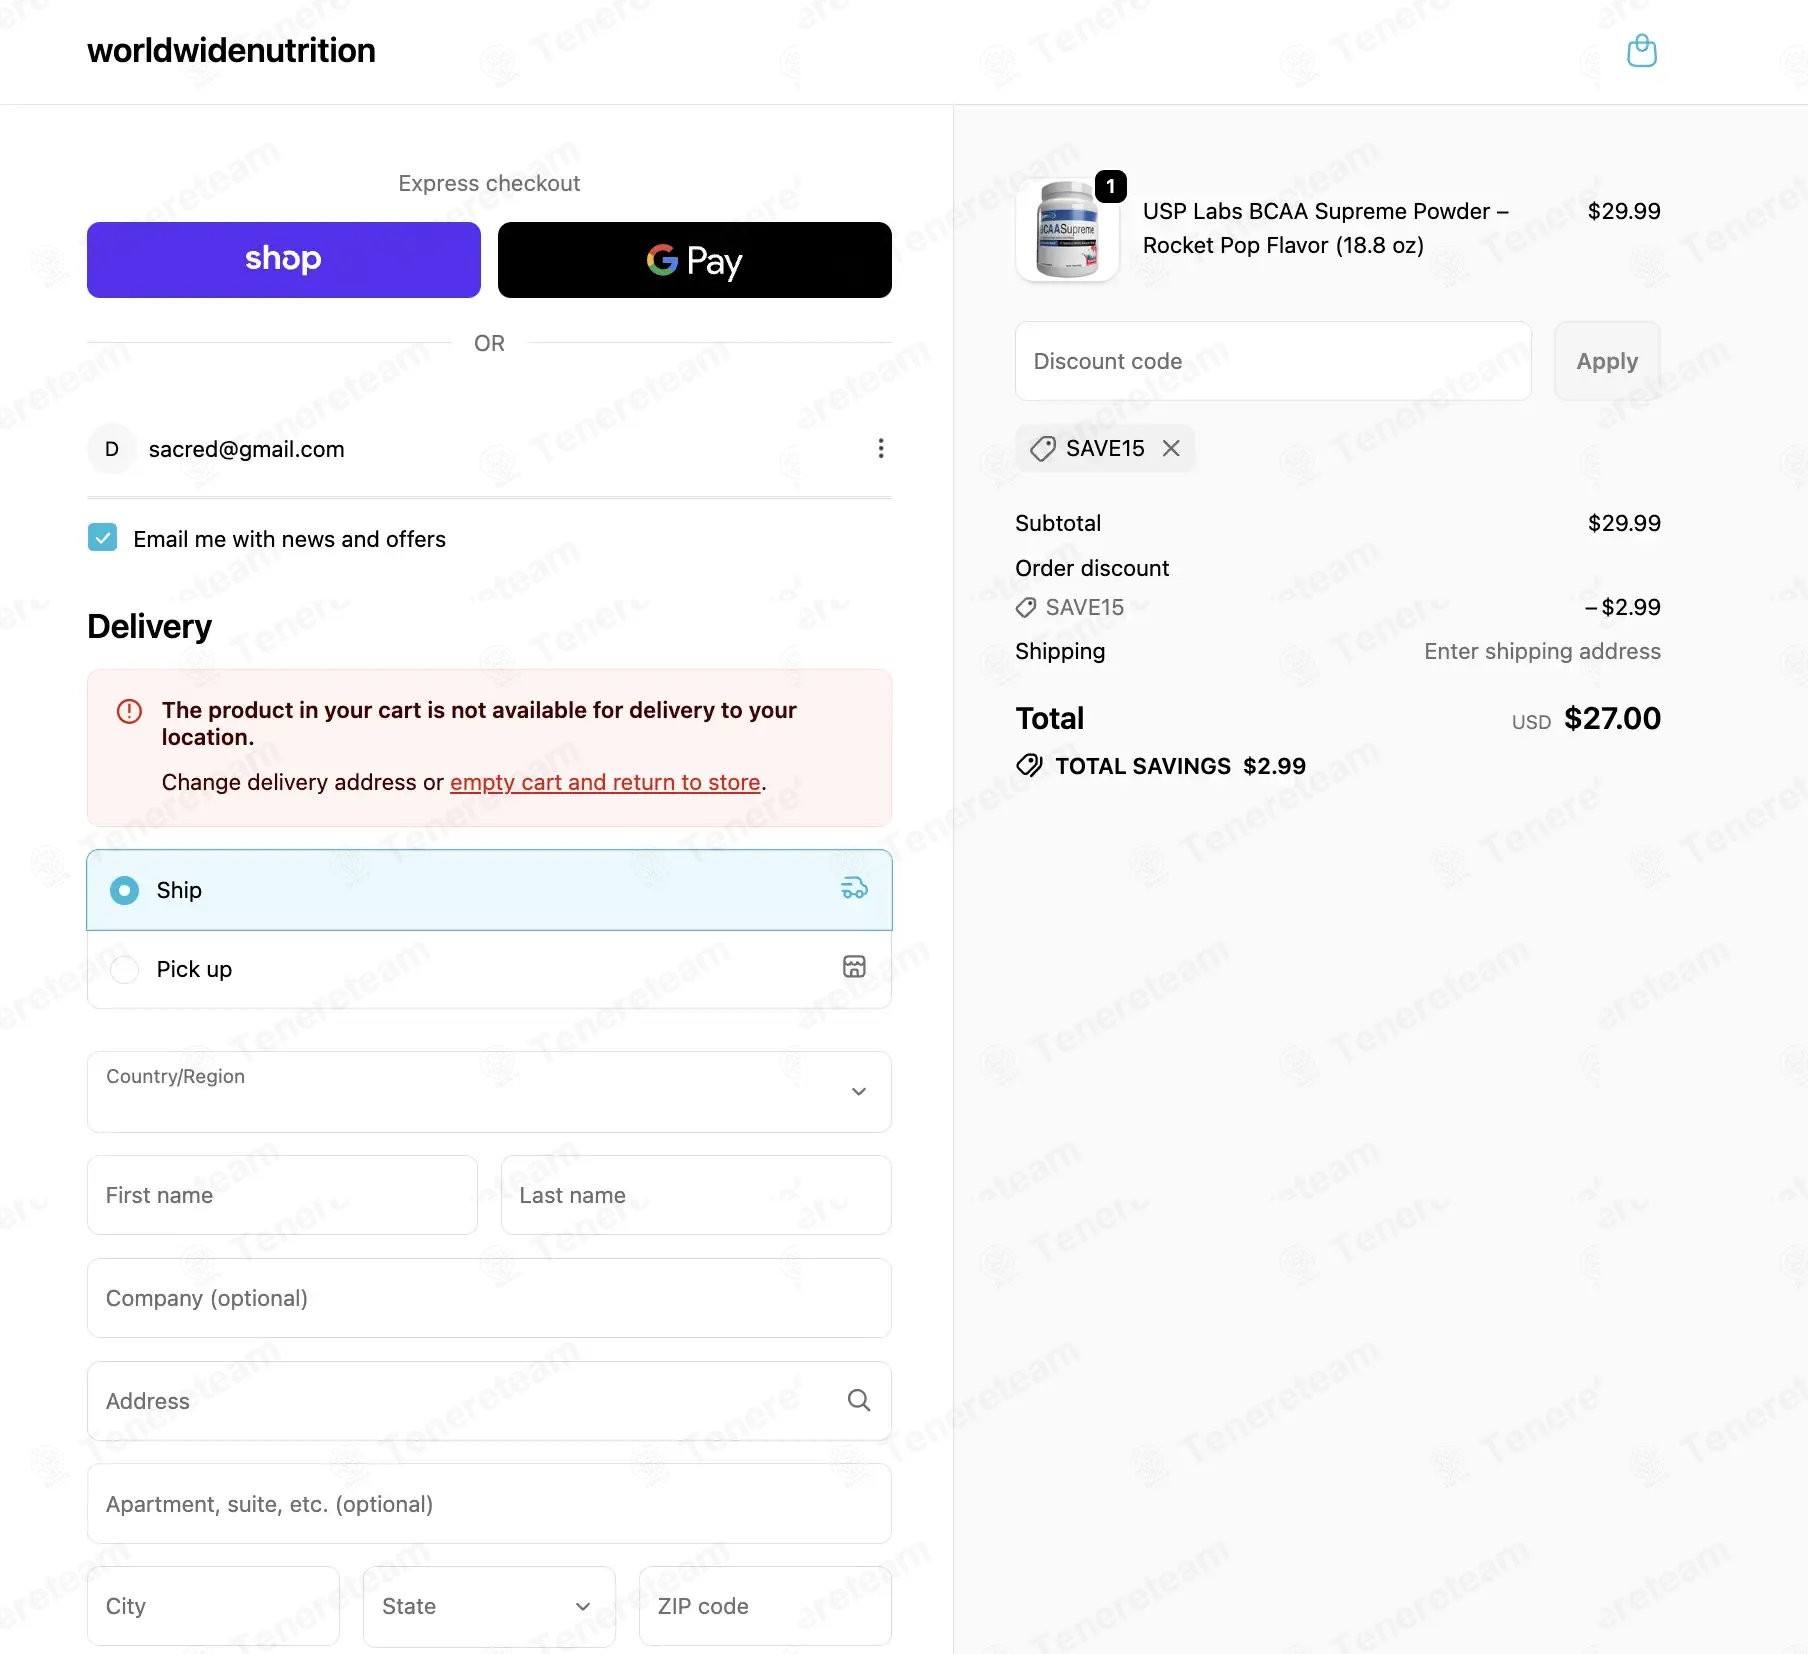1808x1654 pixels.
Task: Open the State dropdown
Action: pos(489,1606)
